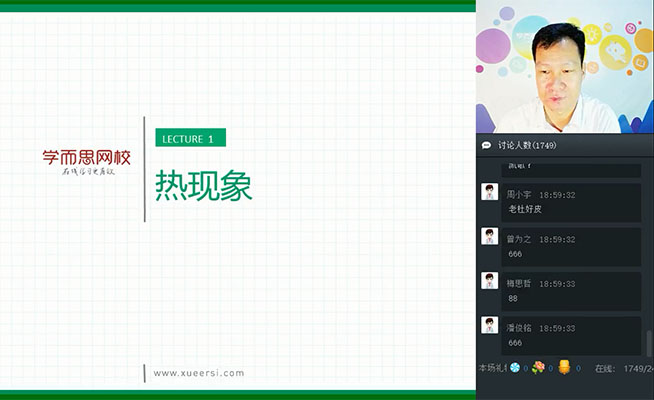Click the username 周小宇

click(x=519, y=195)
